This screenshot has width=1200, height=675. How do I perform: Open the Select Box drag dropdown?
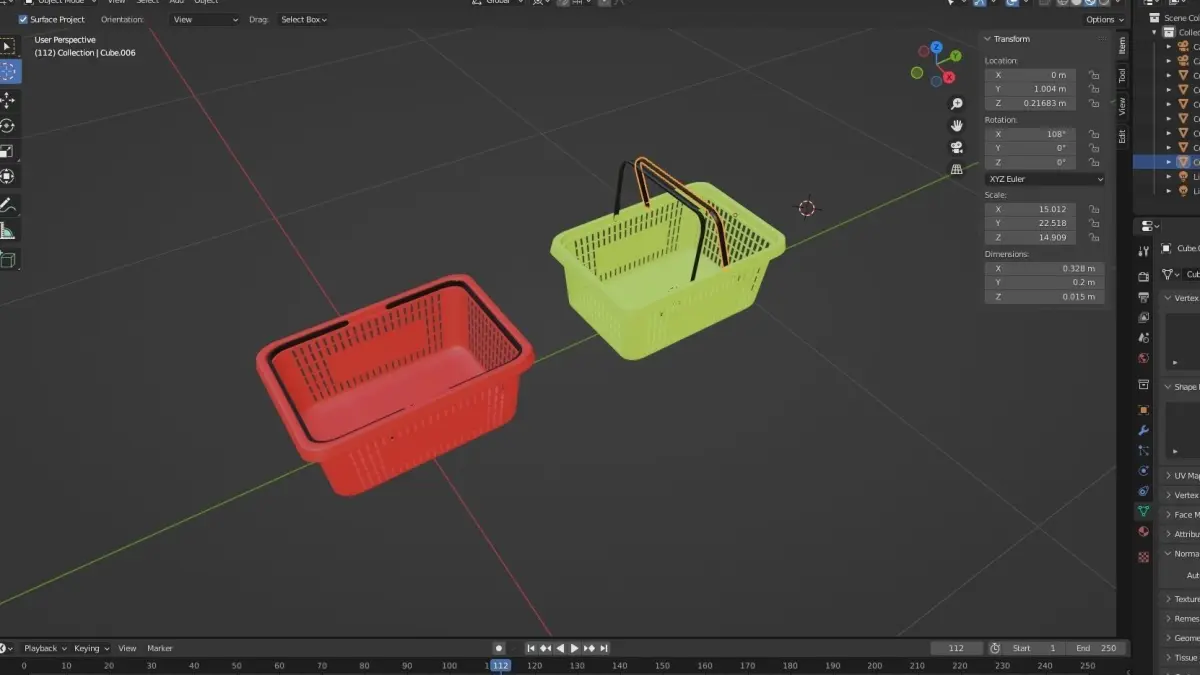coord(304,19)
